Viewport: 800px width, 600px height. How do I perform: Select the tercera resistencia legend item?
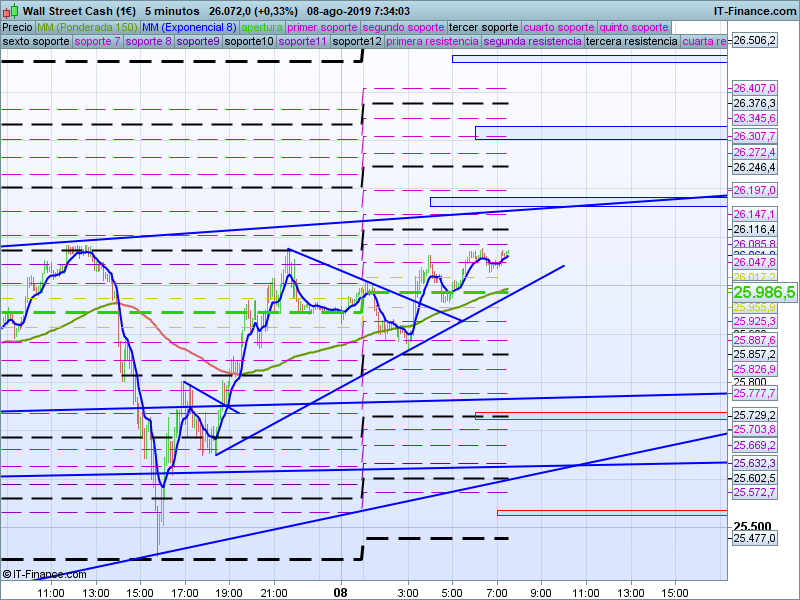[x=631, y=42]
